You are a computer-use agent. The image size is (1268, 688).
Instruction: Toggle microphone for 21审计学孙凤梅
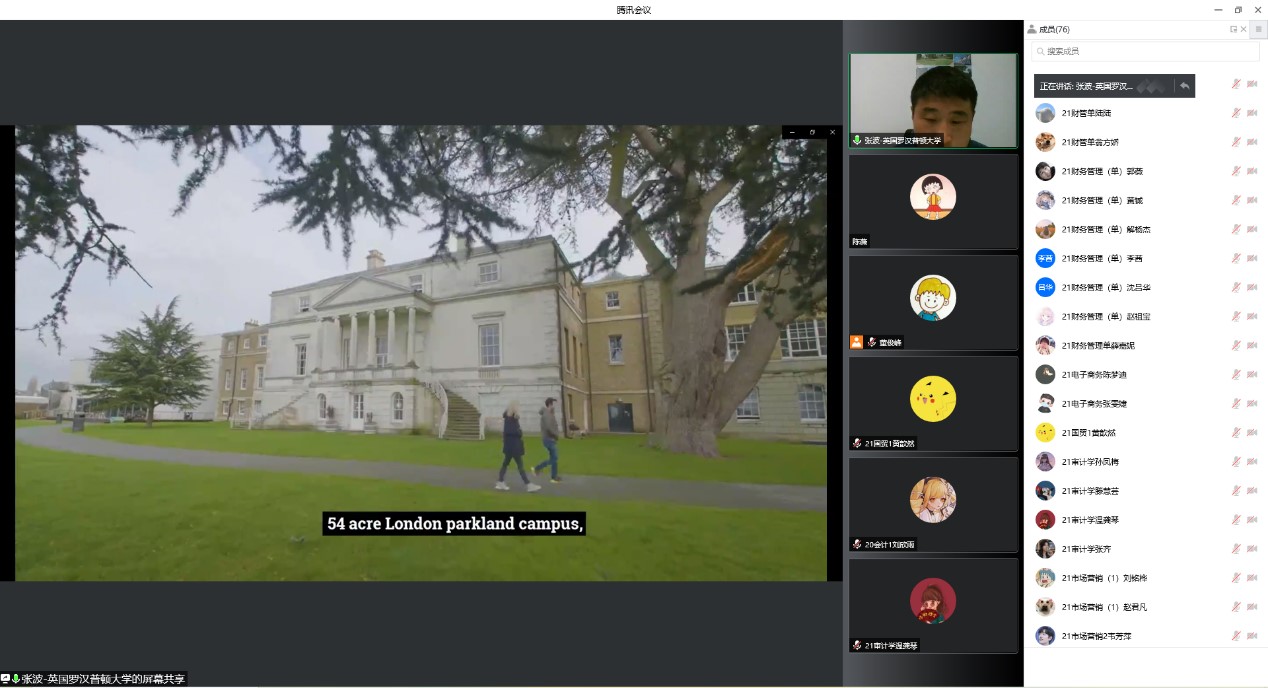1236,461
